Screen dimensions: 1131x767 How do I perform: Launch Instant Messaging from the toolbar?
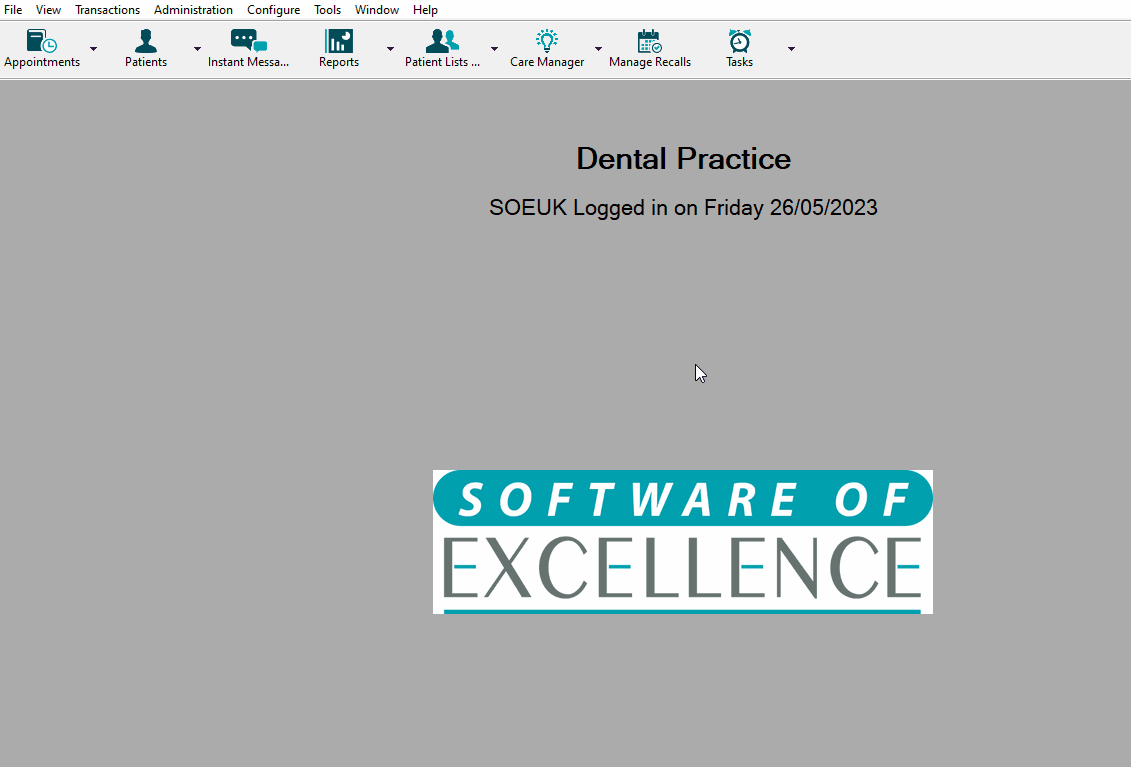point(249,41)
